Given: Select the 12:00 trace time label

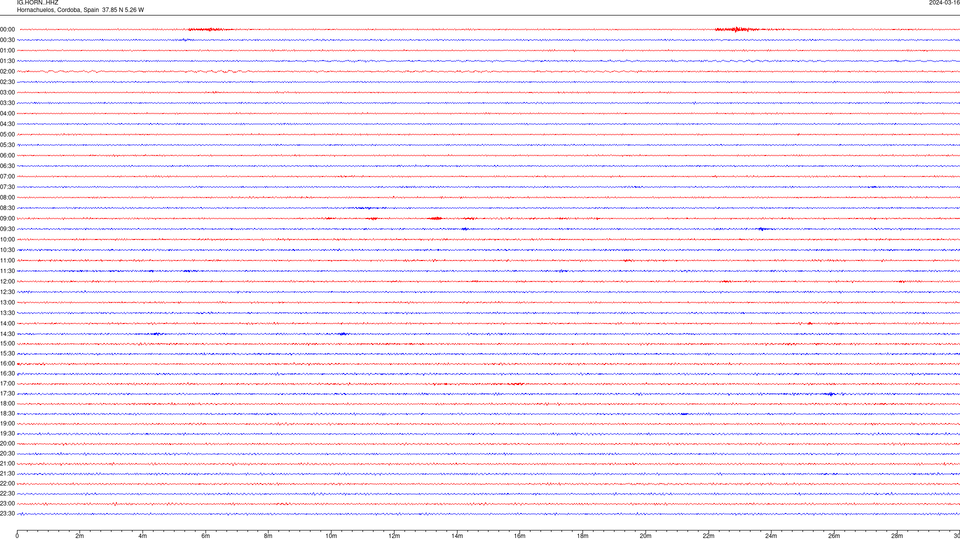Looking at the screenshot, I should (7, 282).
